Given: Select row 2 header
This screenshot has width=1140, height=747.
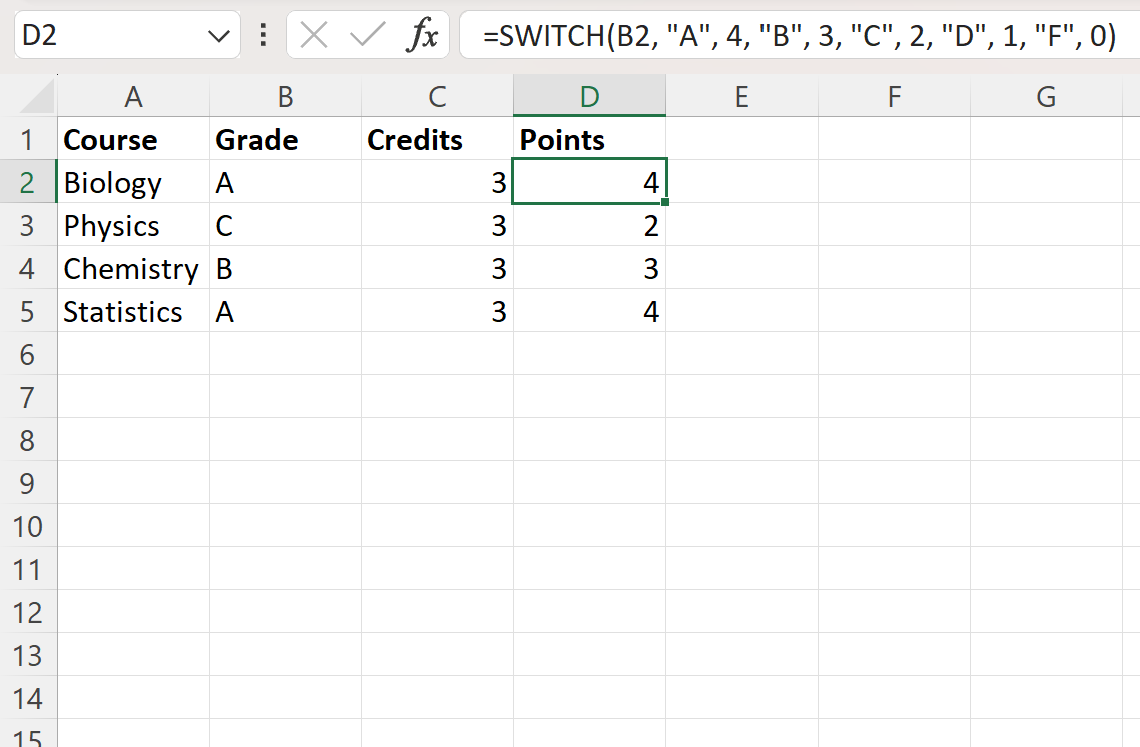Looking at the screenshot, I should [28, 182].
